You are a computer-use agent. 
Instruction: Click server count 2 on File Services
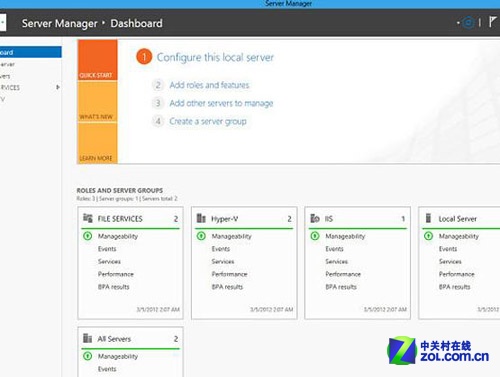click(176, 219)
